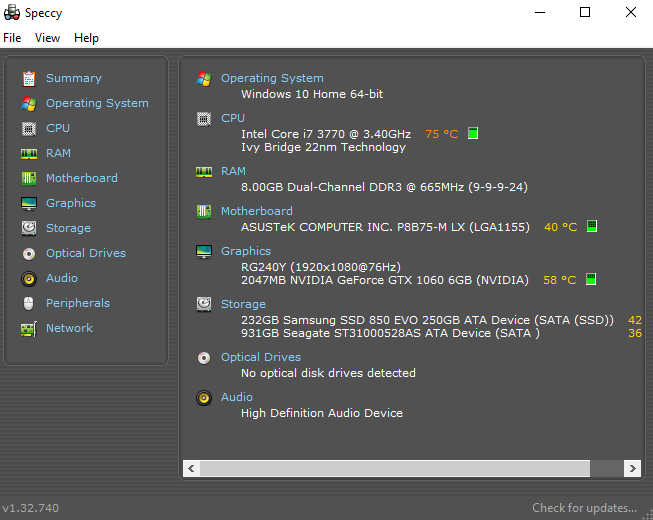Click the Samsung SSD 850 EVO storage line
The width and height of the screenshot is (653, 520).
pos(427,320)
